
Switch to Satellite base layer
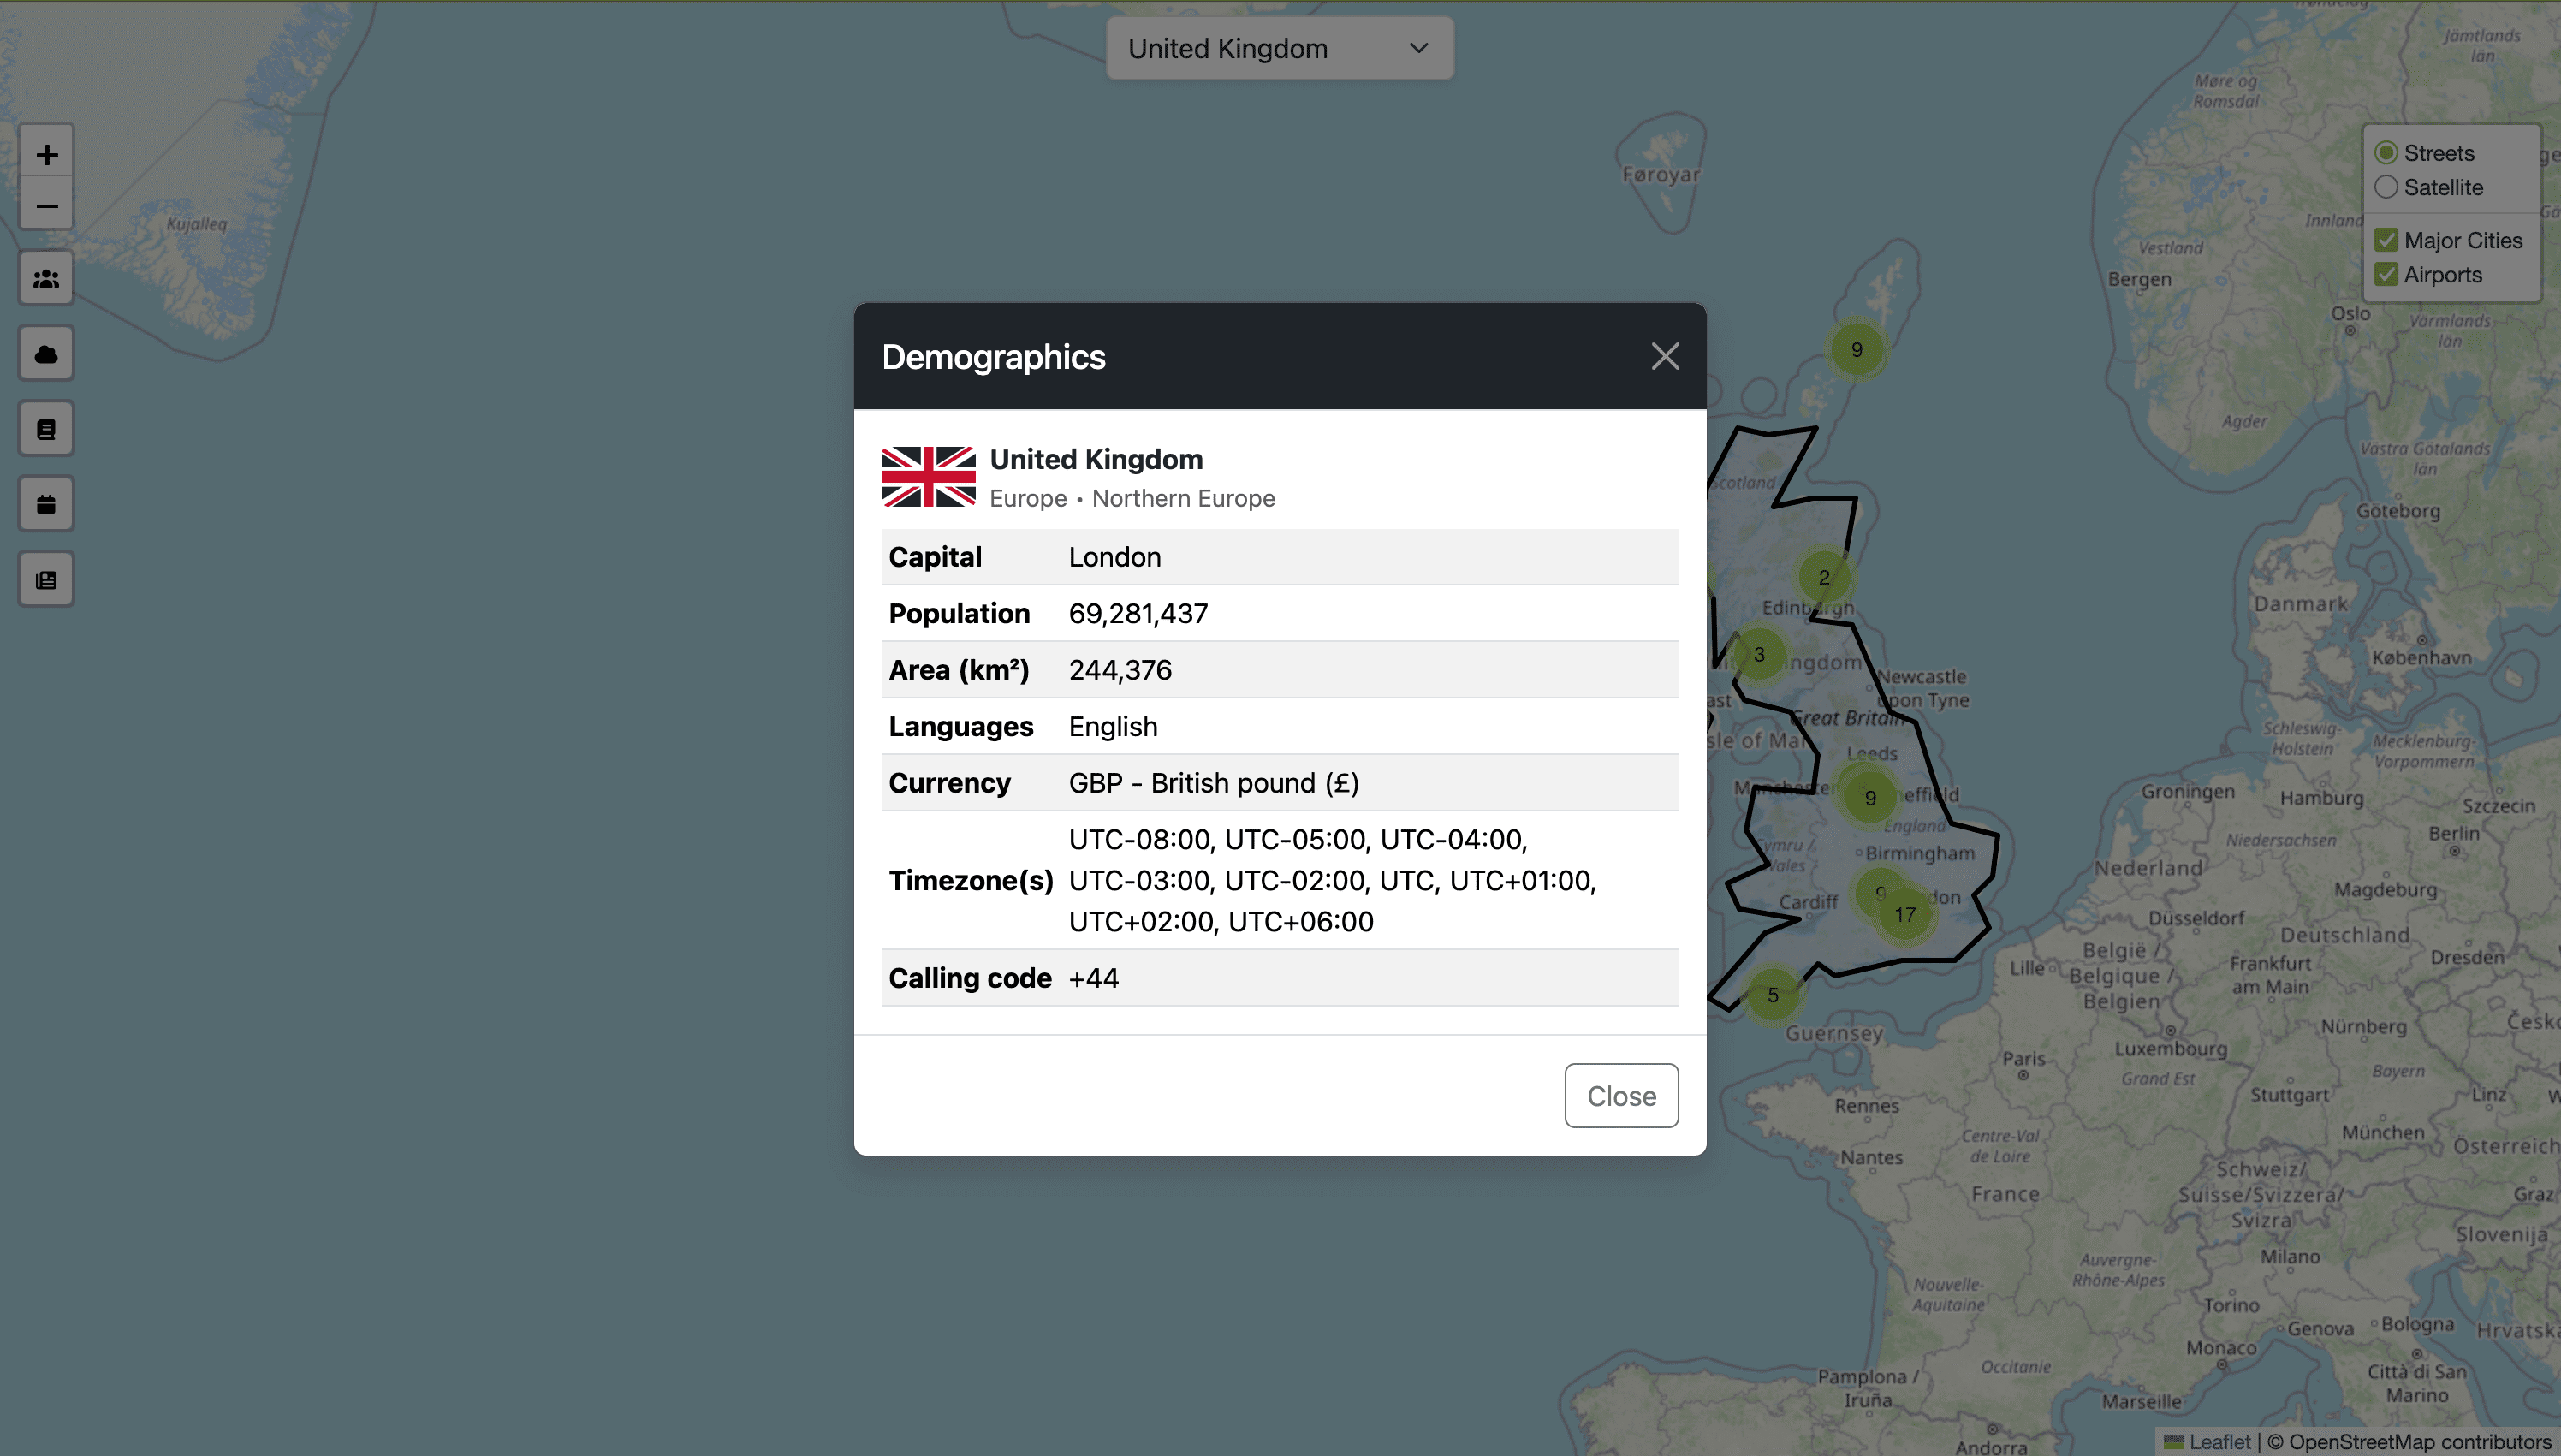click(x=2386, y=187)
